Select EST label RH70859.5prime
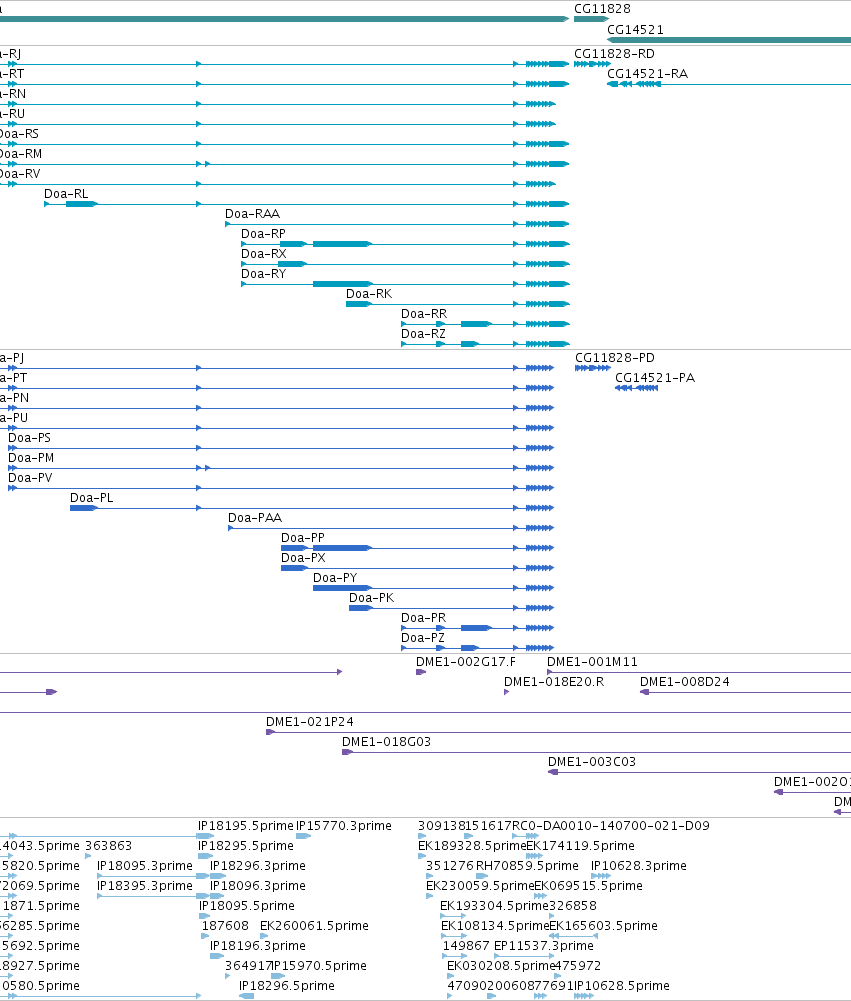The width and height of the screenshot is (851, 1001). point(527,866)
